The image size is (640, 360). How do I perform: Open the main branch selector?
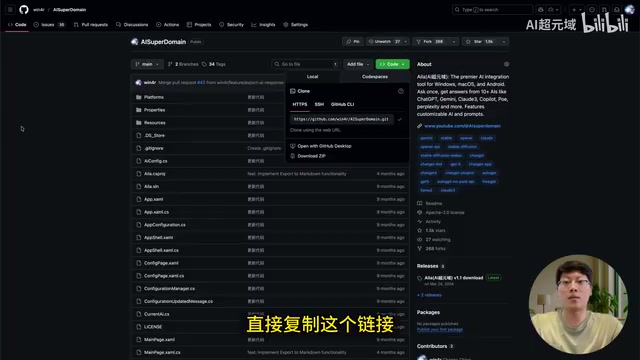coord(147,64)
